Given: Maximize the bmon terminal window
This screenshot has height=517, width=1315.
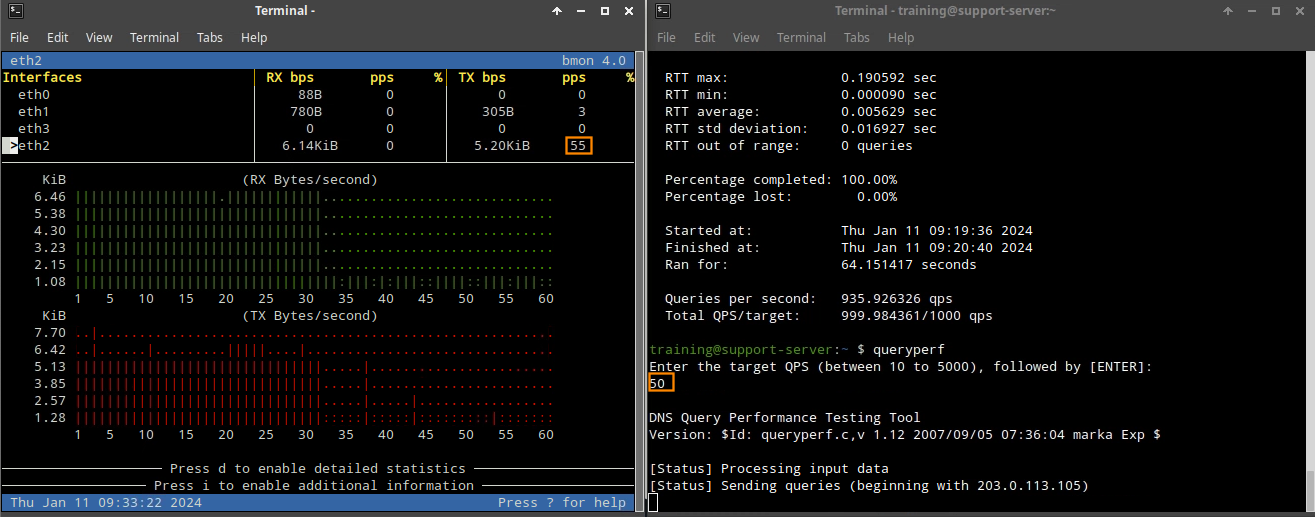Looking at the screenshot, I should point(604,11).
